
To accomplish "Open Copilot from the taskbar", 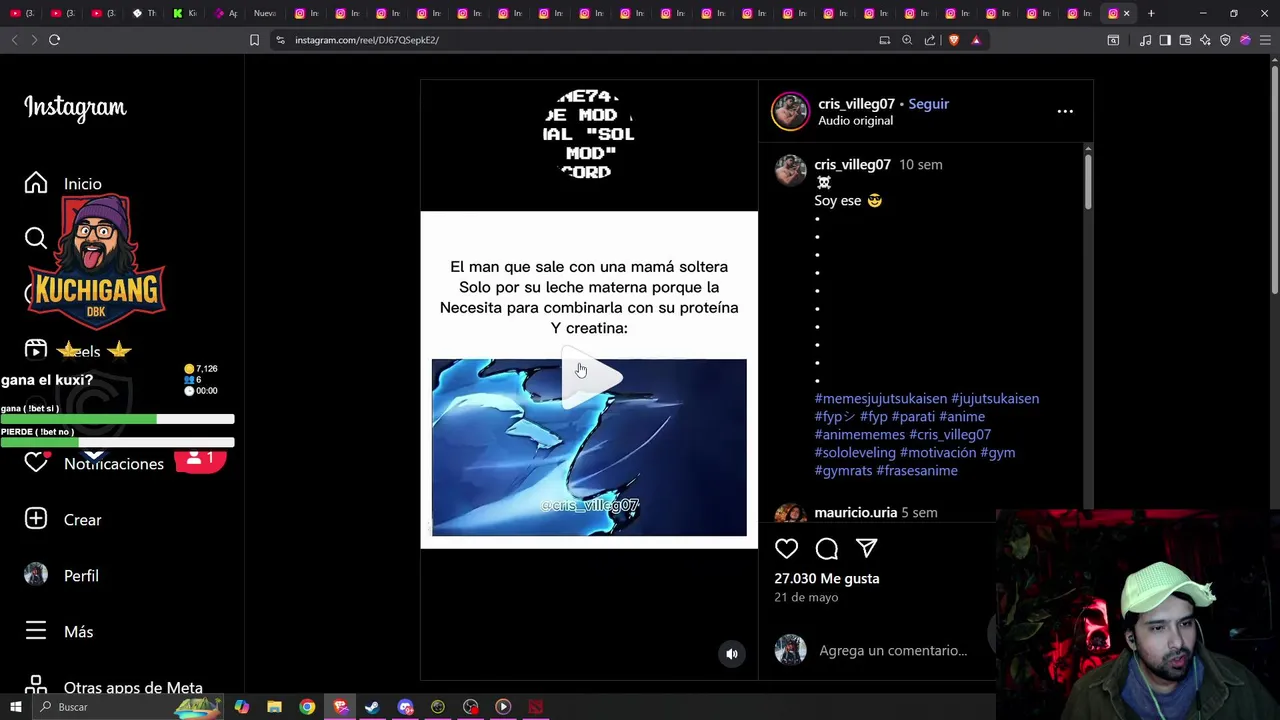I will click(x=241, y=707).
